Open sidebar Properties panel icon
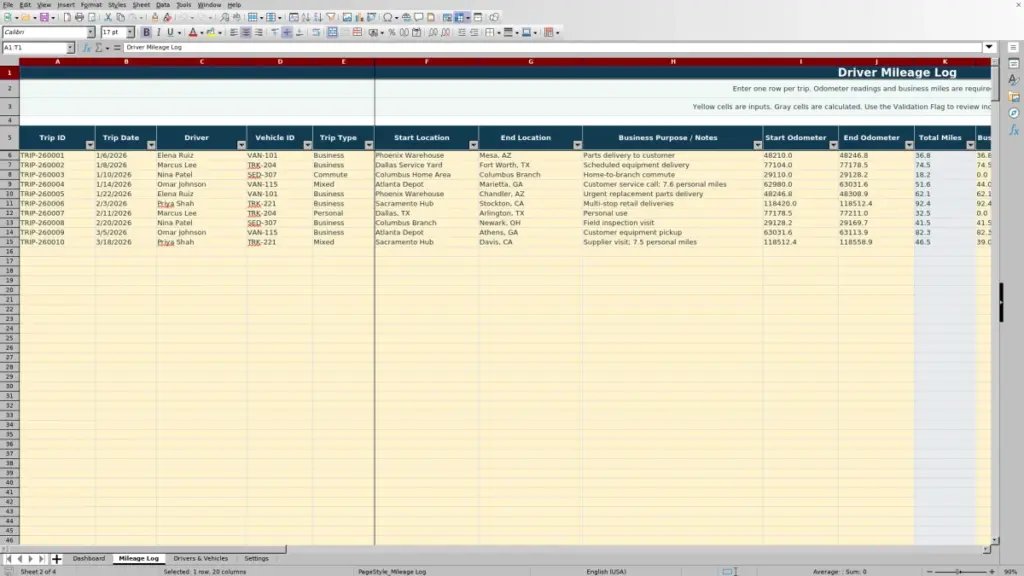The image size is (1024, 576). [1014, 63]
